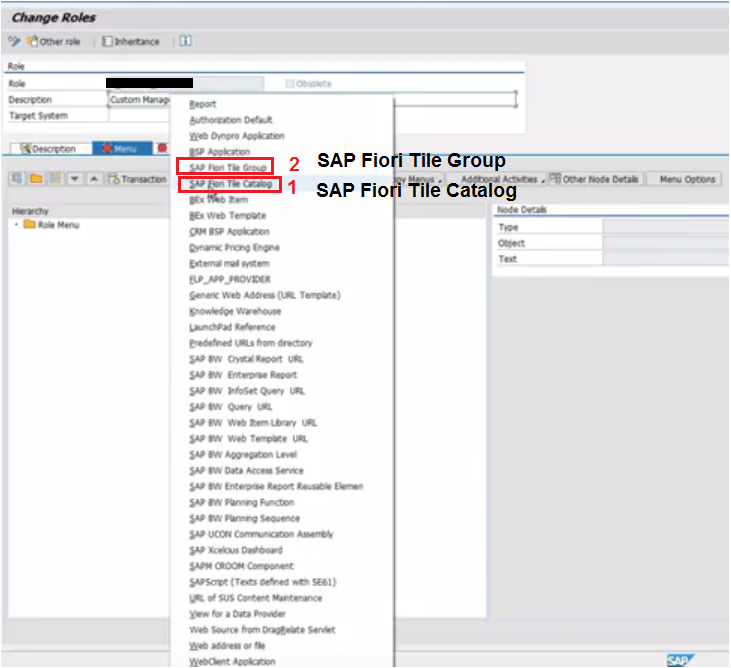Image resolution: width=731 pixels, height=668 pixels.
Task: Click into the Description input field
Action: coord(312,99)
